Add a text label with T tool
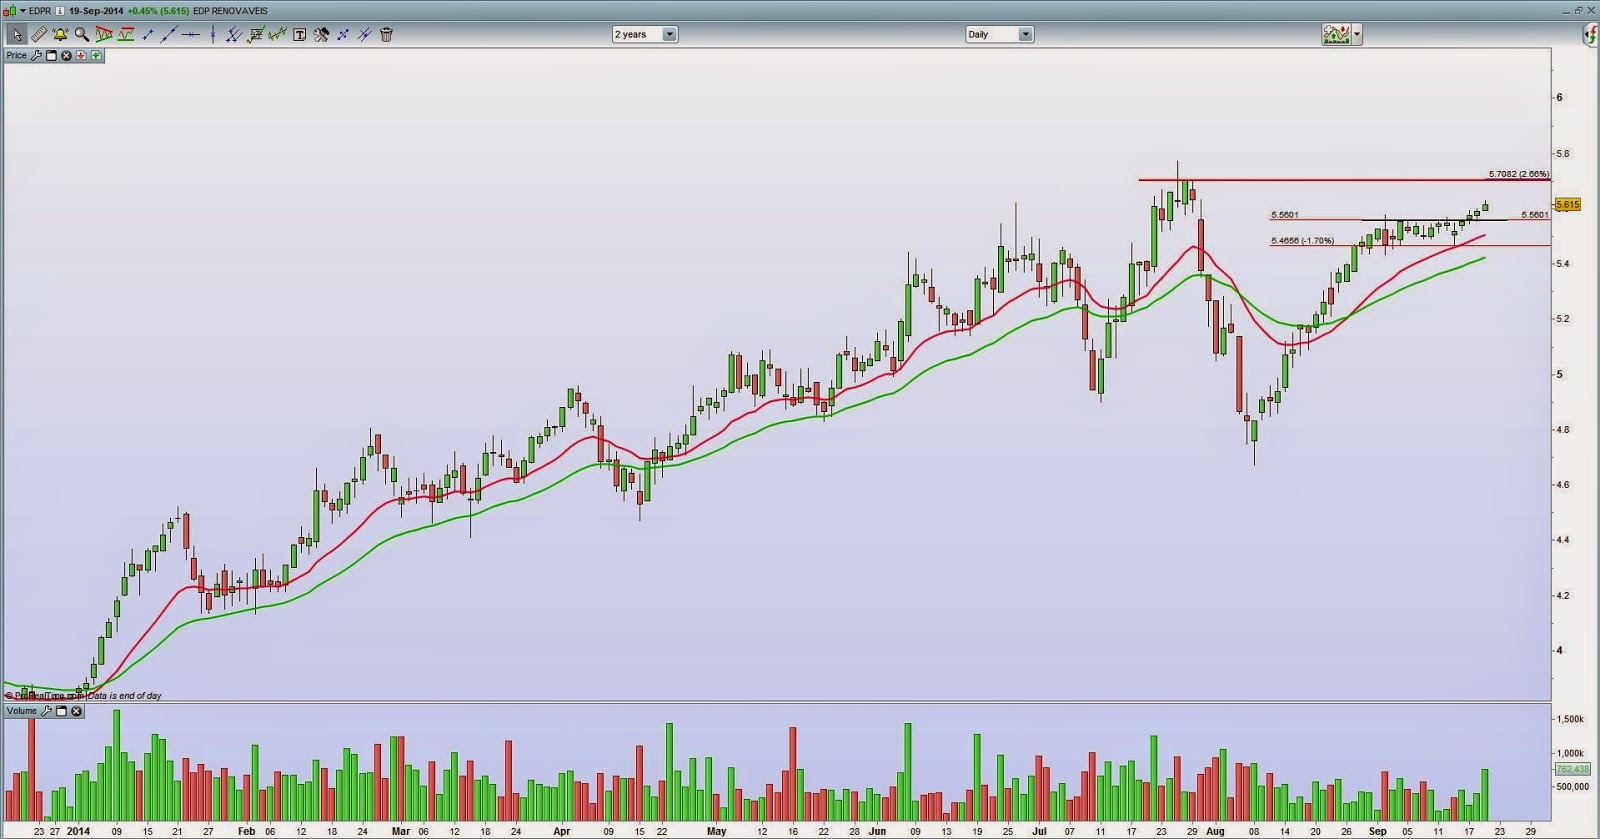Screen dimensions: 1600x839 (x=299, y=34)
